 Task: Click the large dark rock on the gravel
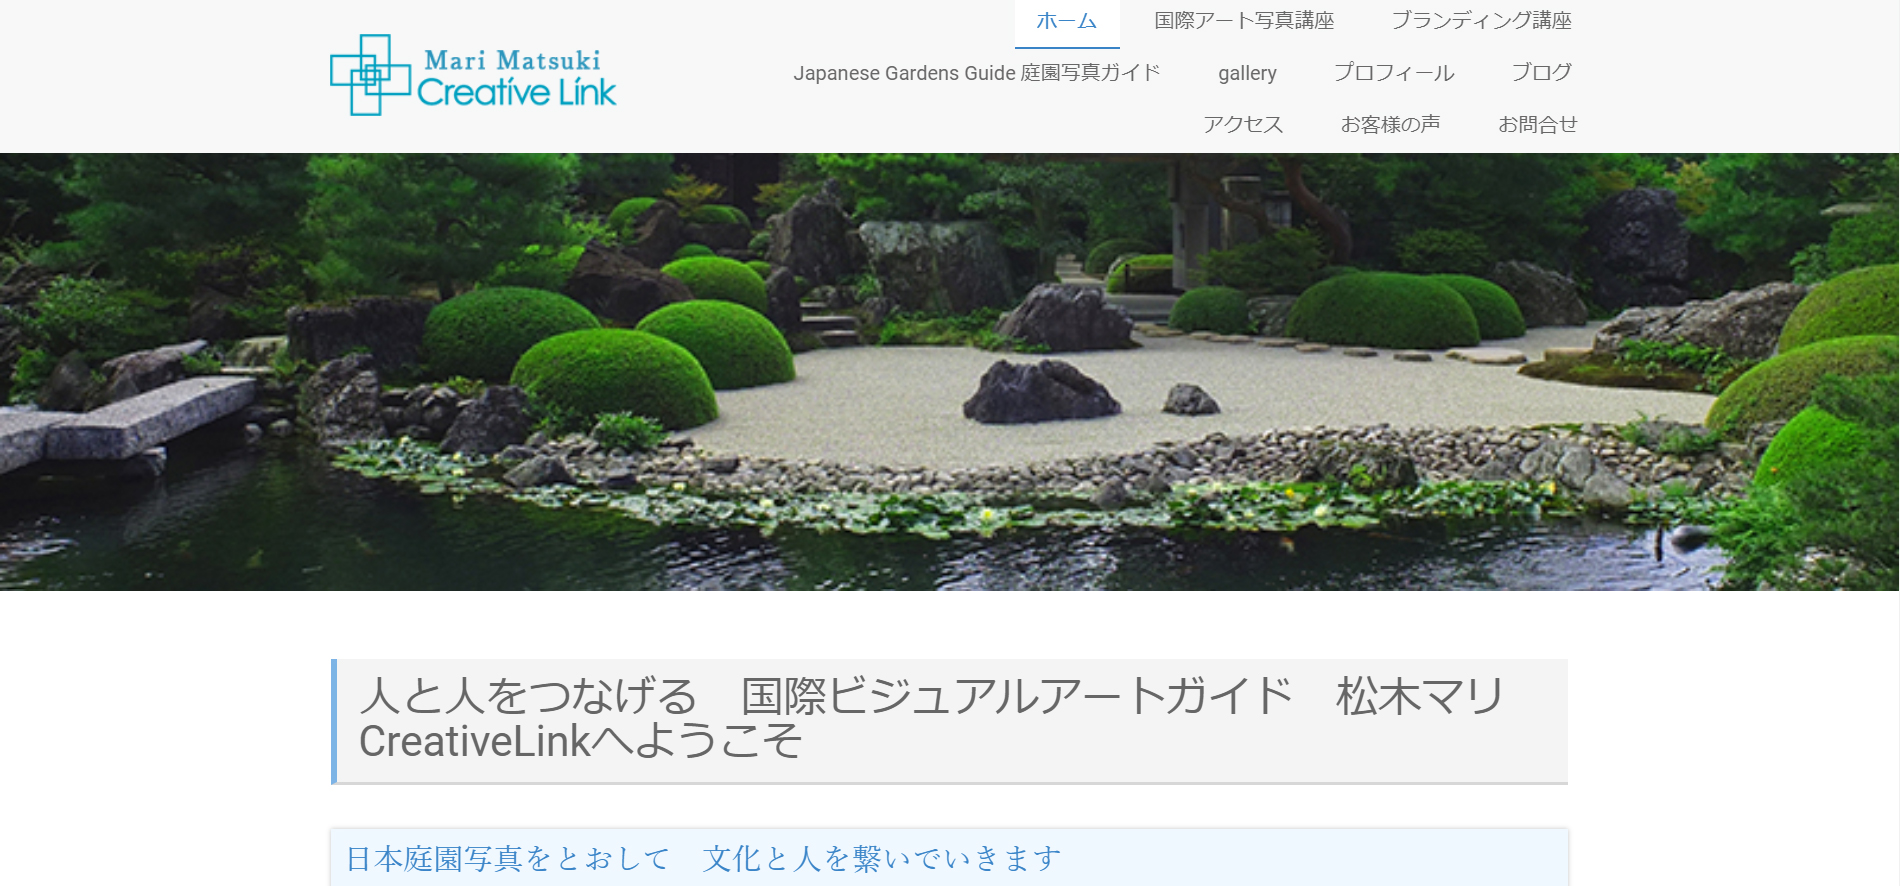[1038, 392]
